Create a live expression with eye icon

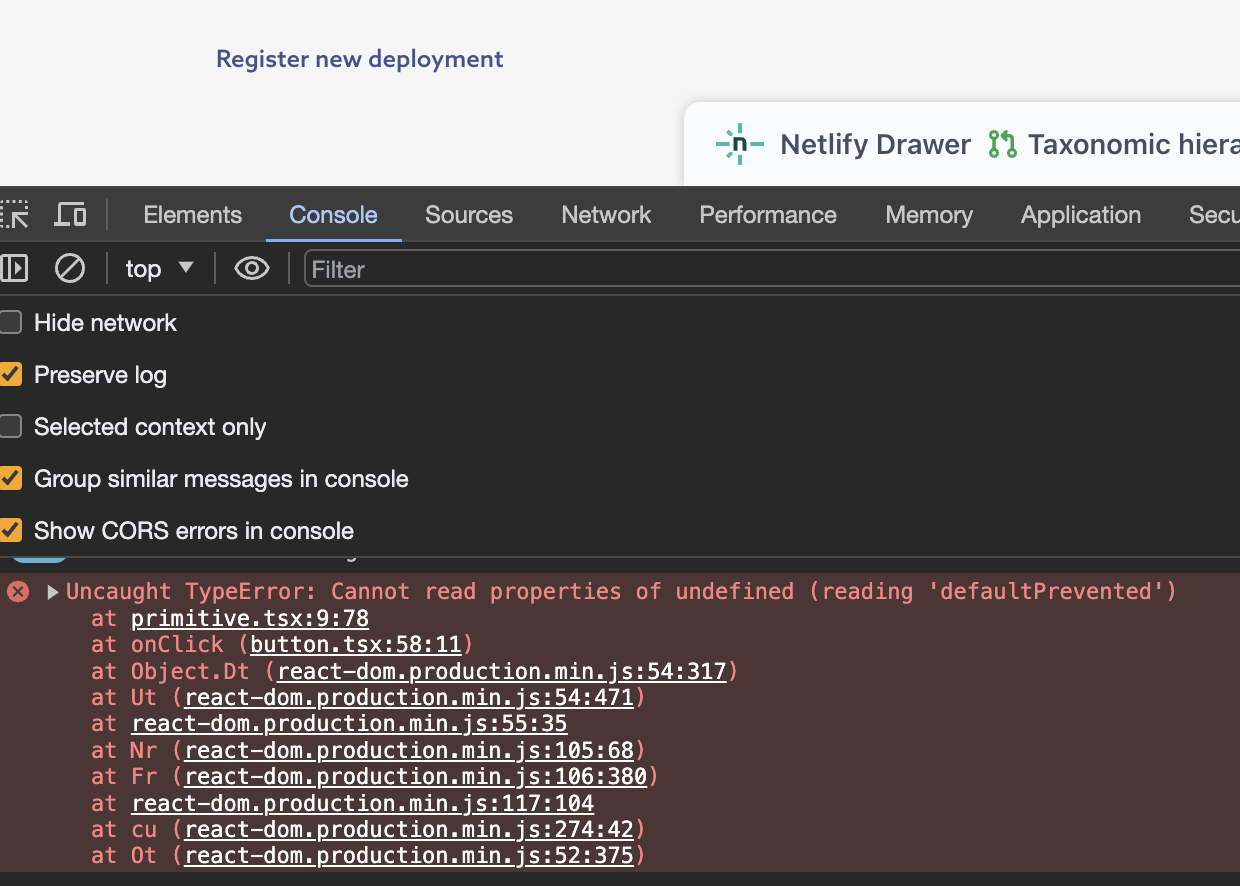(252, 268)
